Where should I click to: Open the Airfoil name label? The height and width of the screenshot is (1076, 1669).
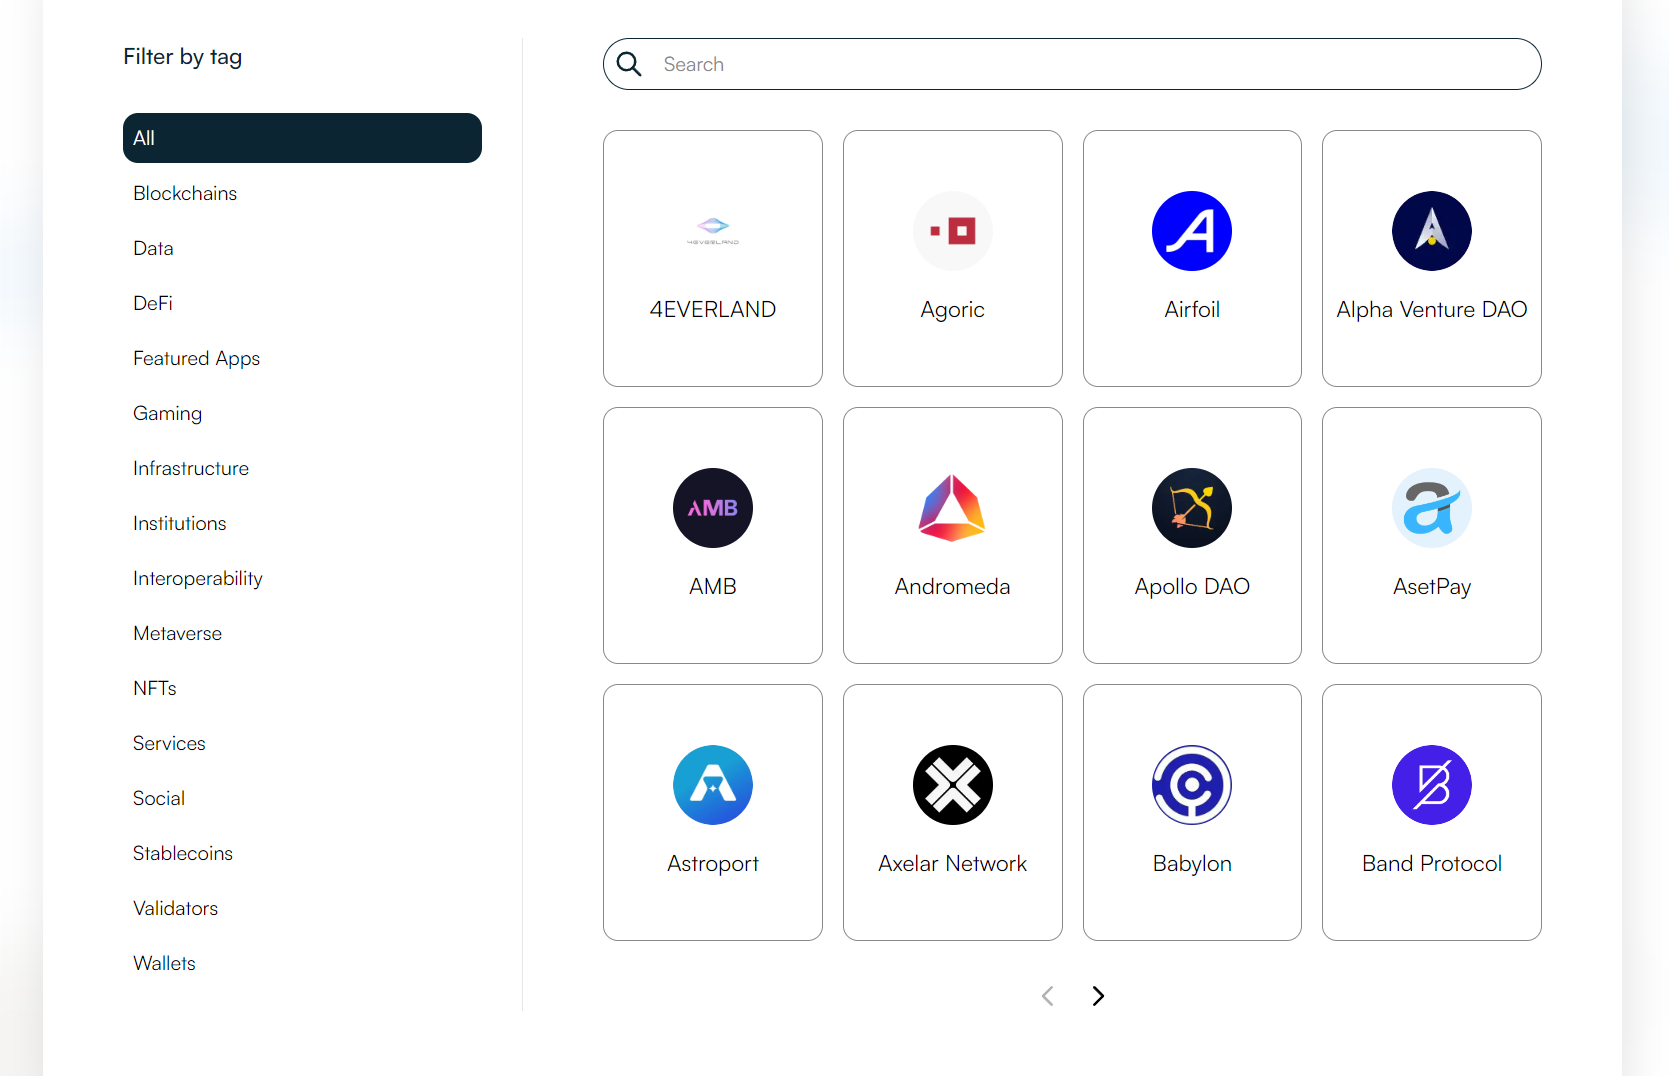coord(1192,309)
